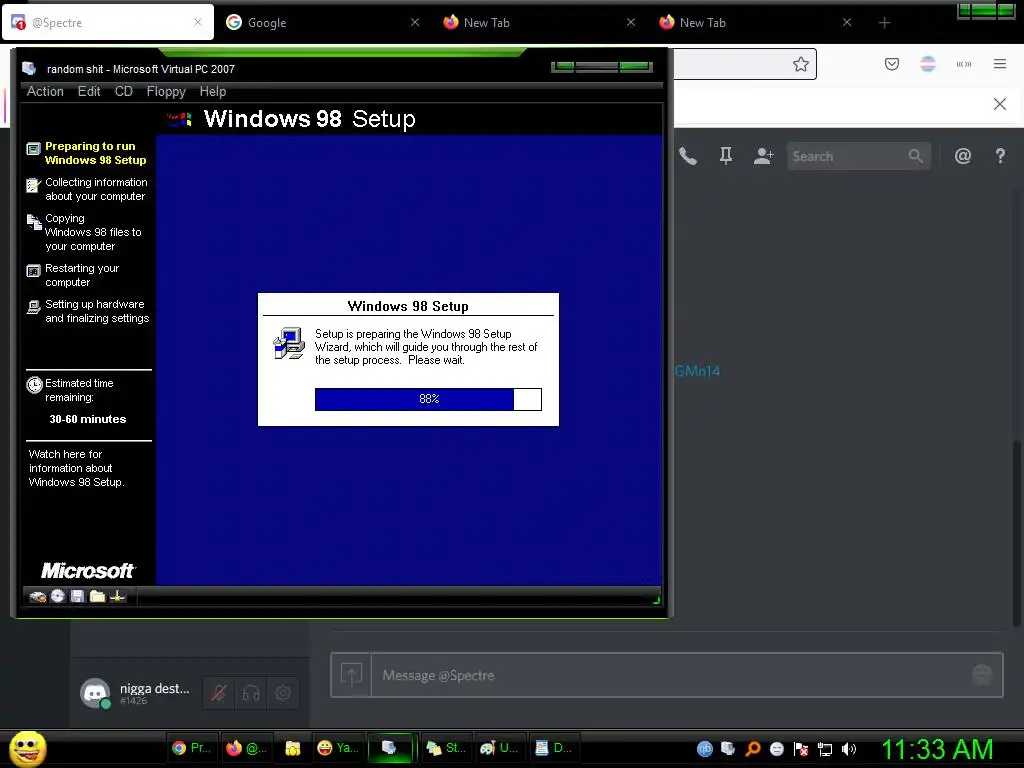Switch to the first New Tab
Viewport: 1024px width, 768px height.
pos(539,23)
